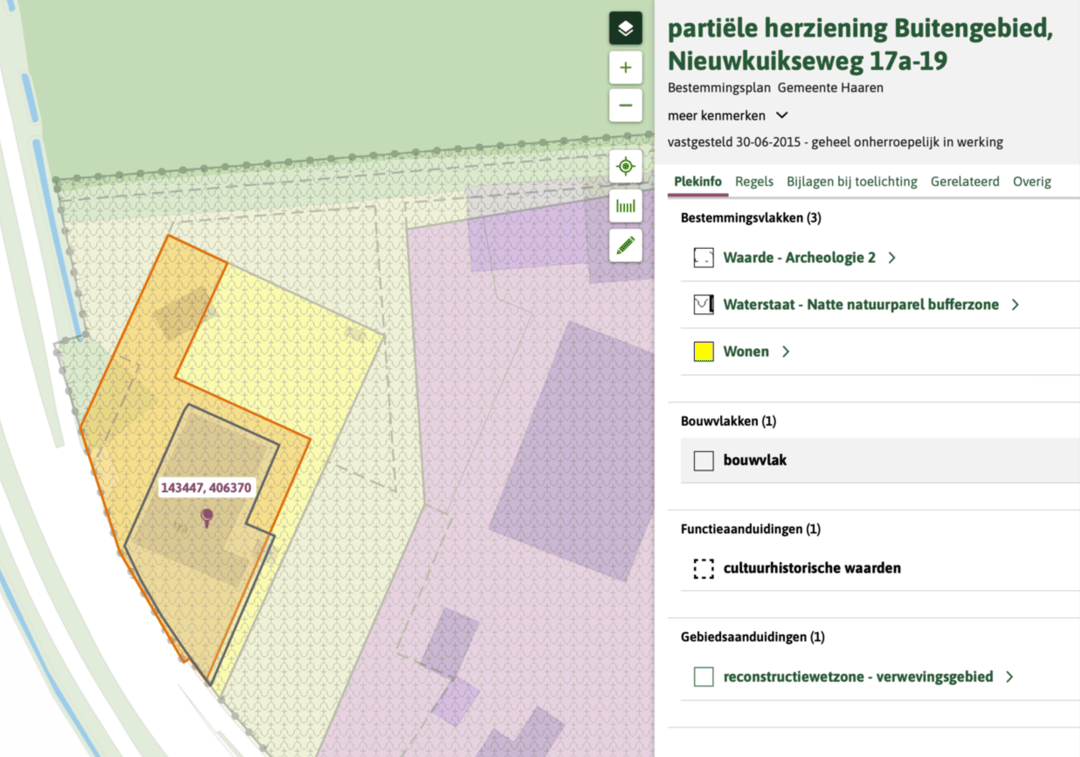1080x757 pixels.
Task: Click the Waterstaat bufferzone legend icon
Action: click(703, 305)
